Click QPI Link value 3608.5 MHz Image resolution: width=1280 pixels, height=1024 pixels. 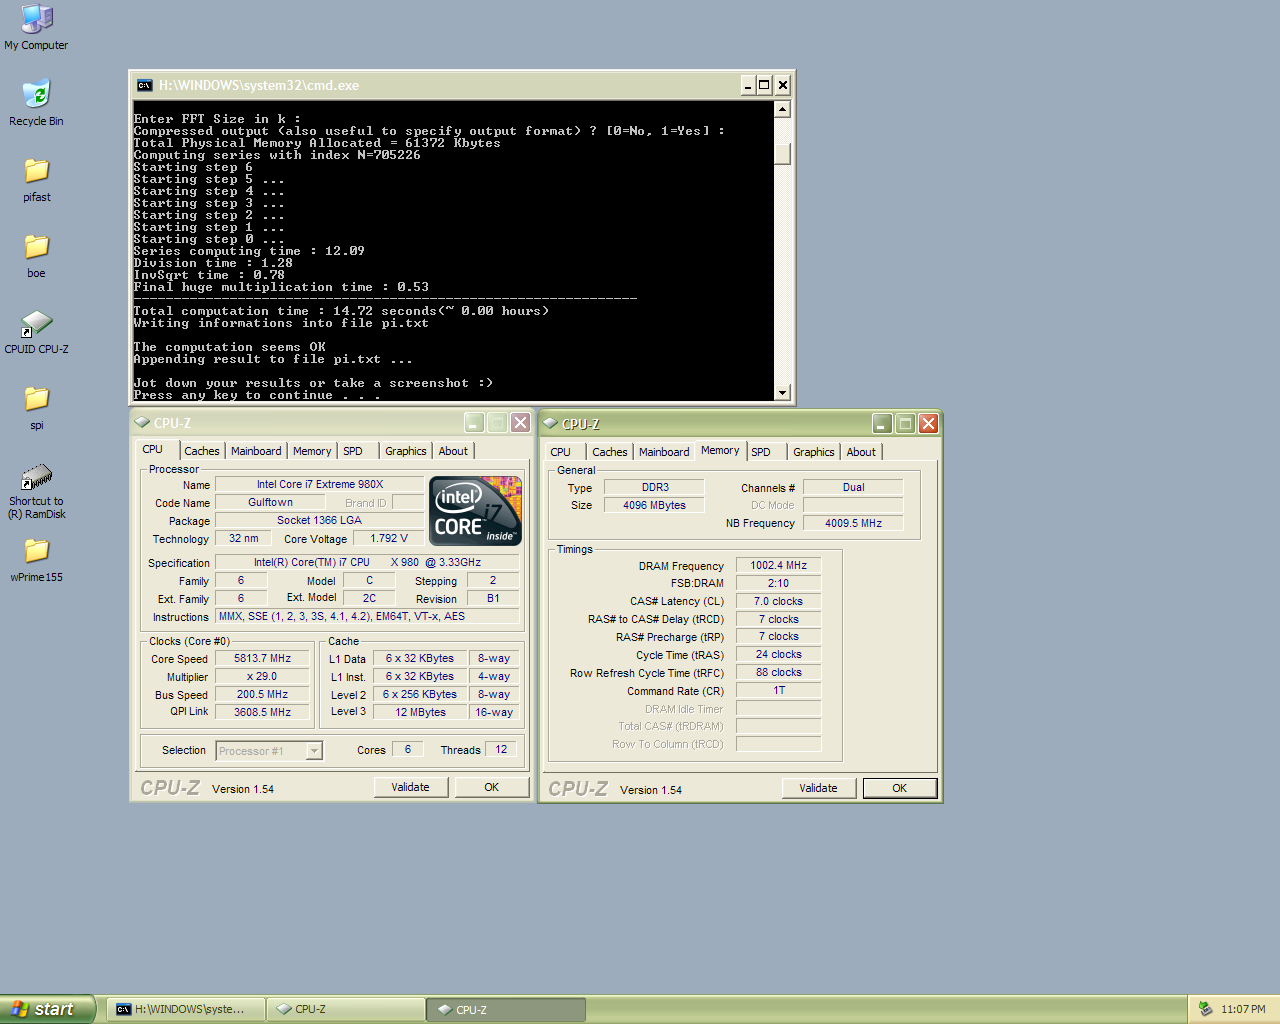click(x=263, y=712)
